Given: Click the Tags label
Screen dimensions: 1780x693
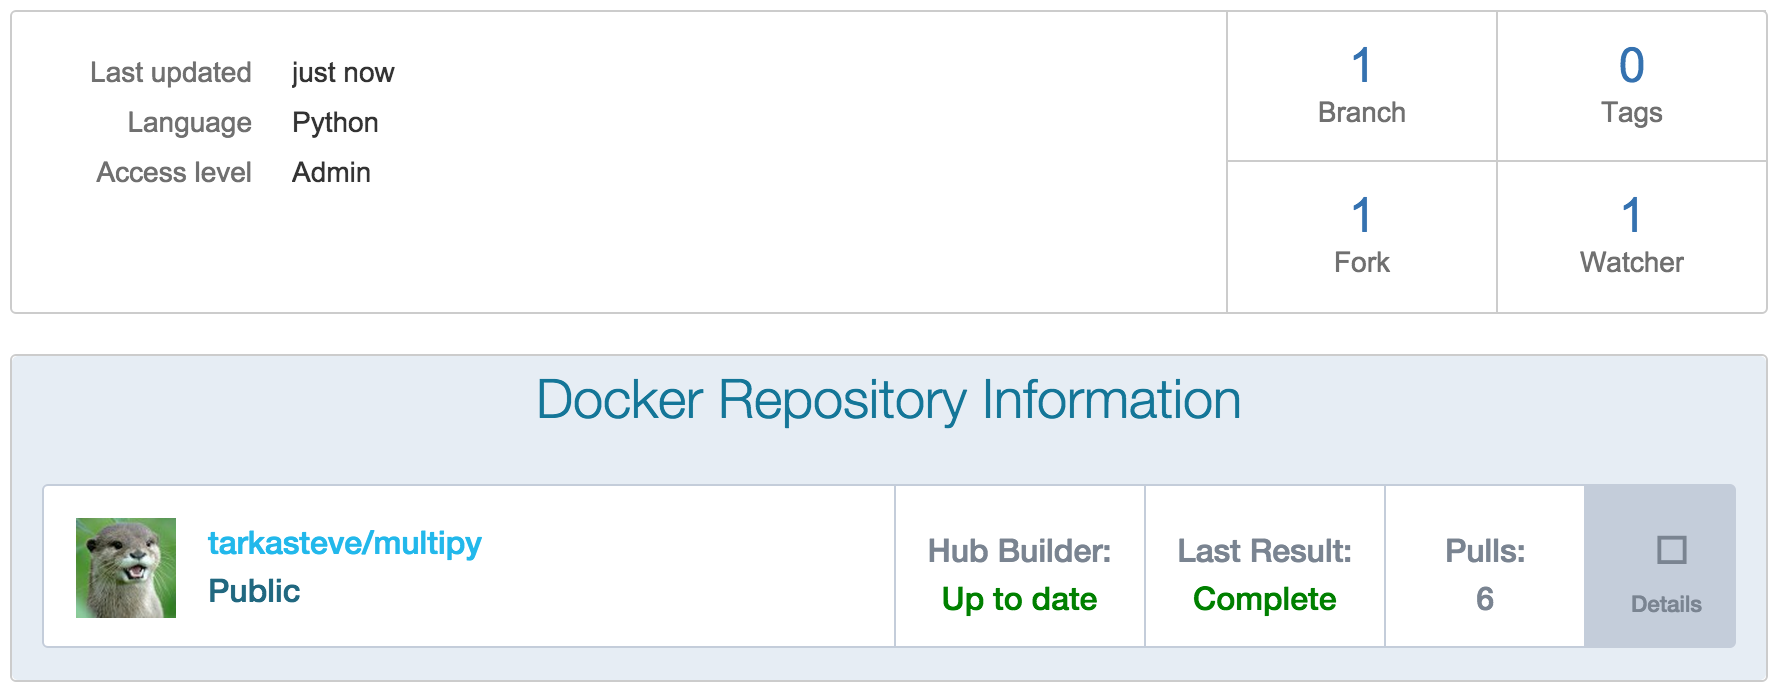Looking at the screenshot, I should coord(1631,113).
